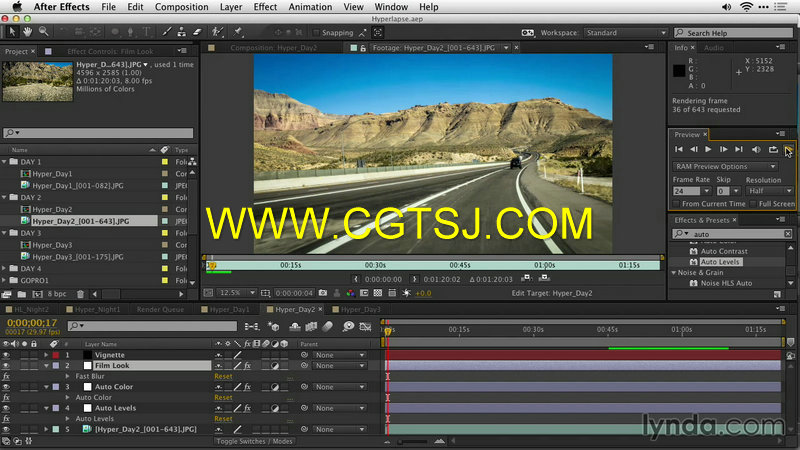Viewport: 800px width, 450px height.
Task: Open the Animation menu
Action: 310,7
